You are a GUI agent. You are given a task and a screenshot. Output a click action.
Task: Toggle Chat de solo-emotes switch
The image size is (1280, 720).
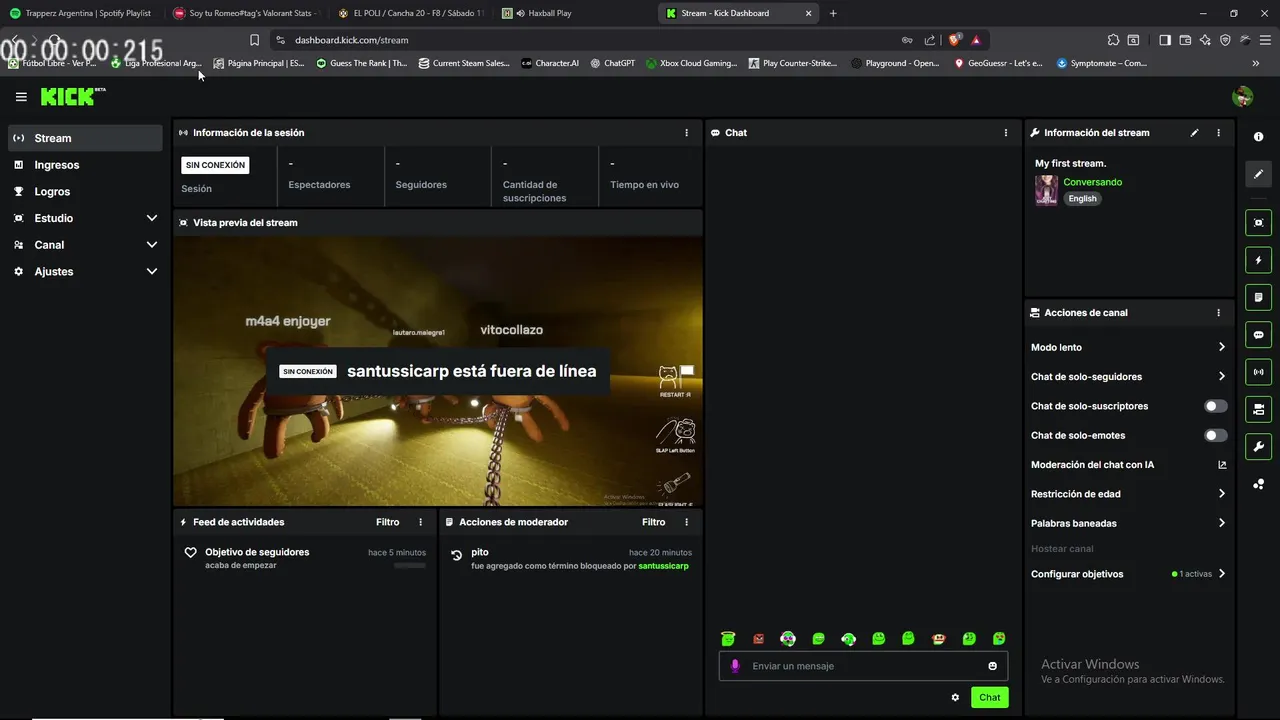1216,435
